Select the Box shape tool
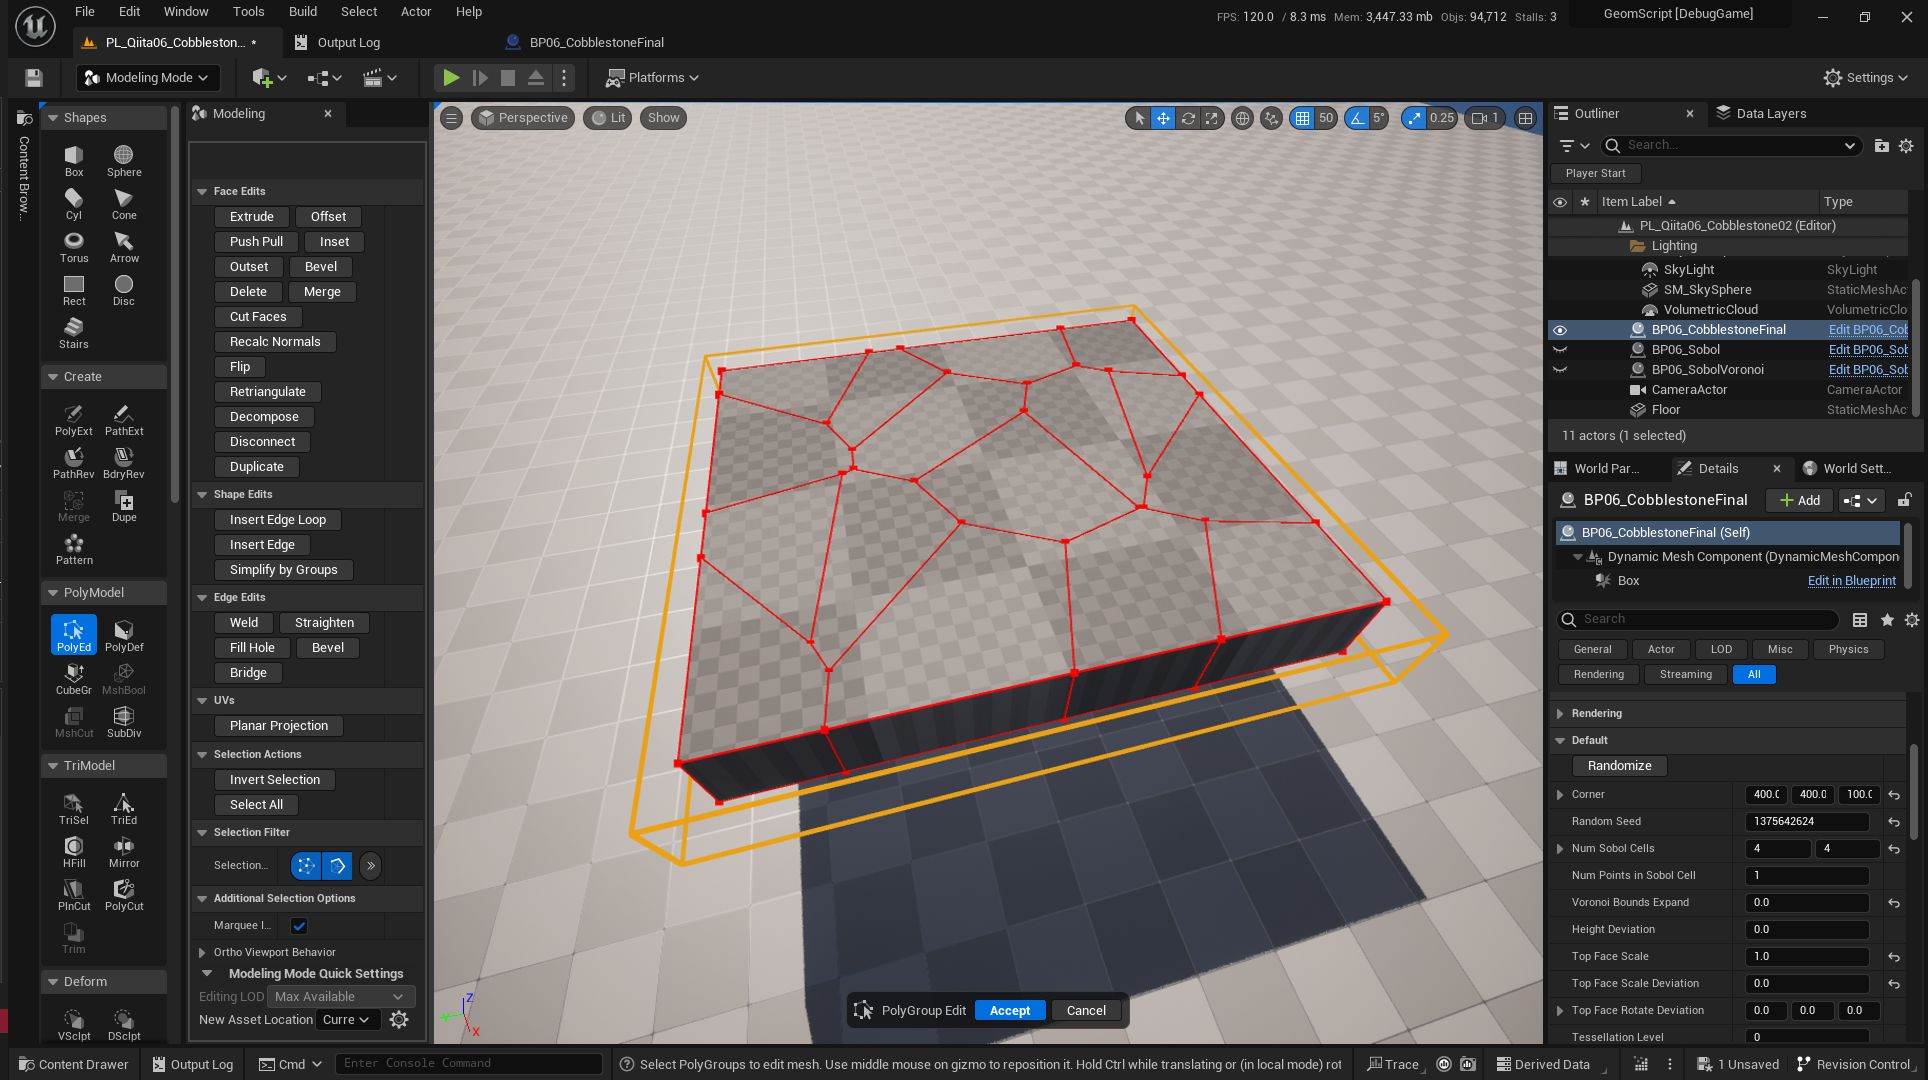The height and width of the screenshot is (1080, 1928). tap(73, 158)
